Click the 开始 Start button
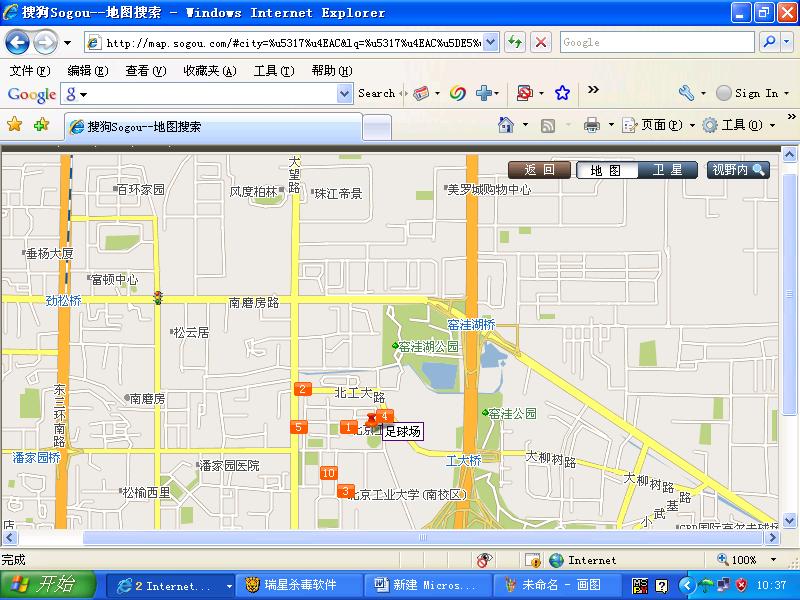800x600 pixels. (x=48, y=585)
